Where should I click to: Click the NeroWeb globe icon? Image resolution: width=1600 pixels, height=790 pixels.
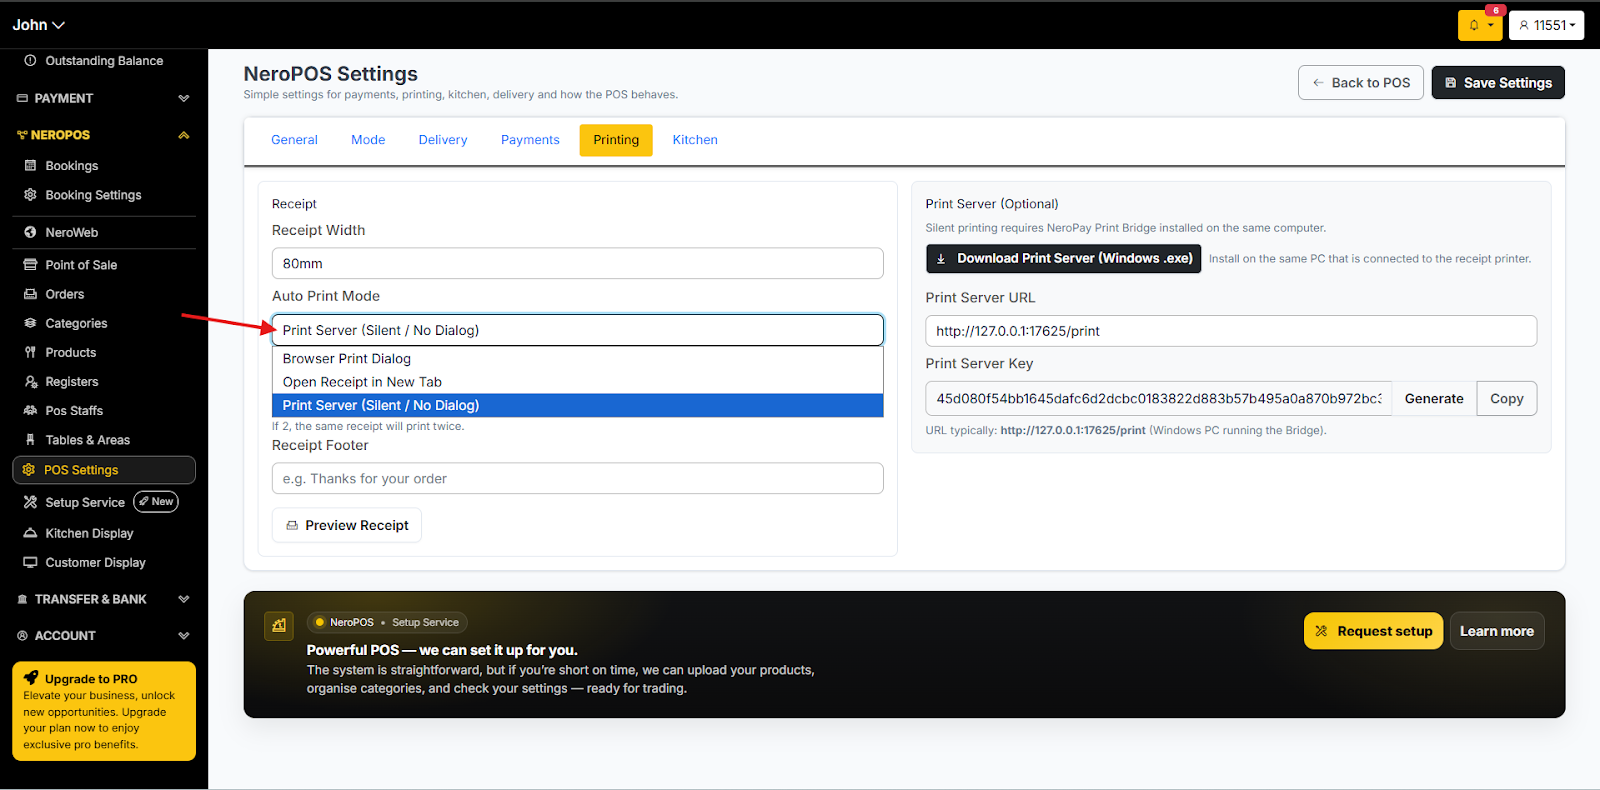click(30, 232)
